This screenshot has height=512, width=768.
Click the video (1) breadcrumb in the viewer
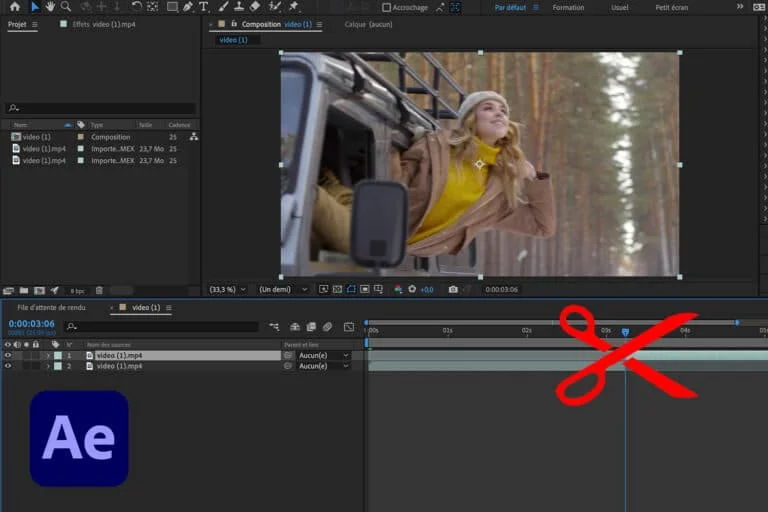[x=234, y=40]
